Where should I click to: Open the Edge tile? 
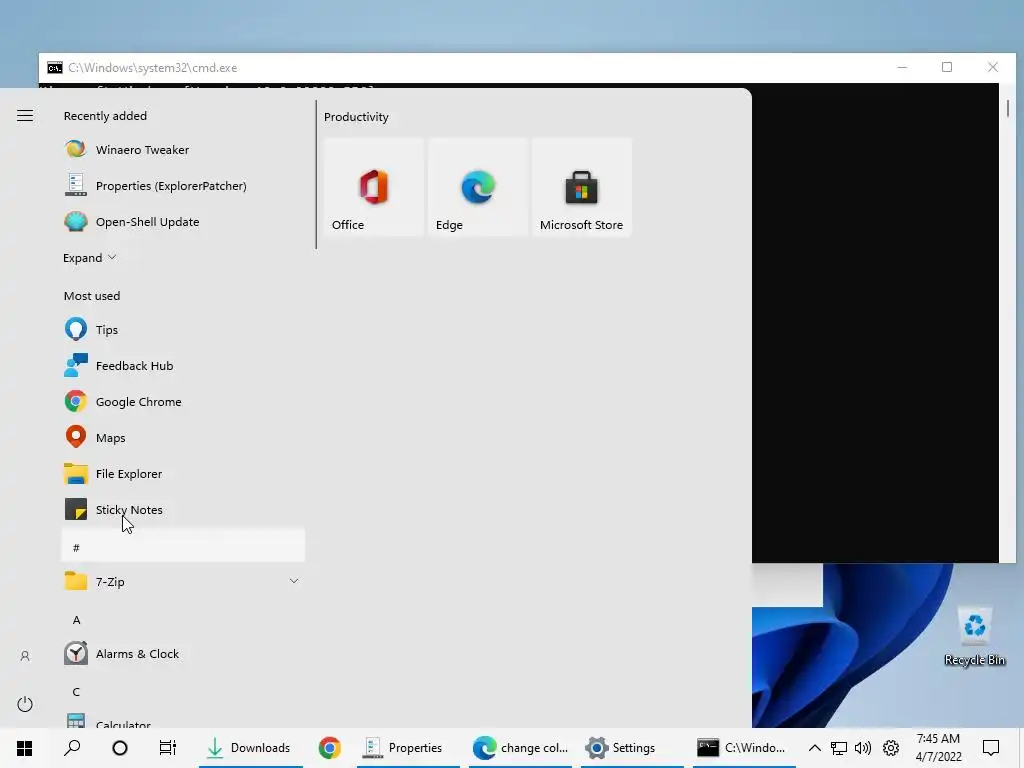[x=477, y=187]
